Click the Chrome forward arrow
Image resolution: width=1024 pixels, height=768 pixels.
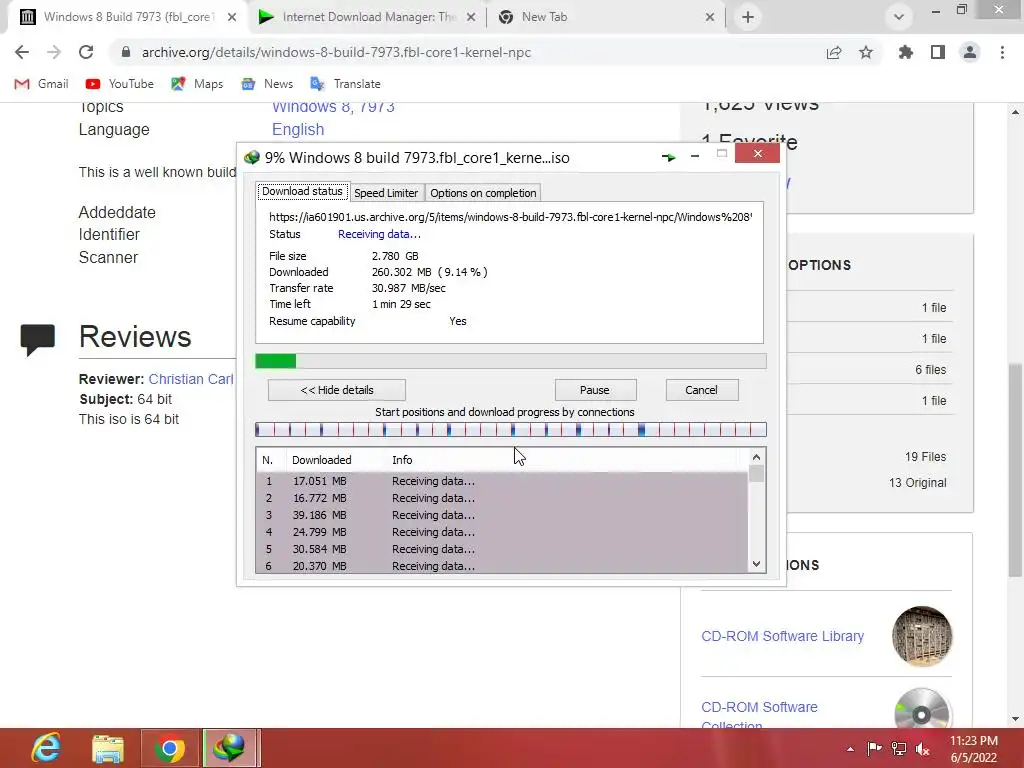click(54, 52)
